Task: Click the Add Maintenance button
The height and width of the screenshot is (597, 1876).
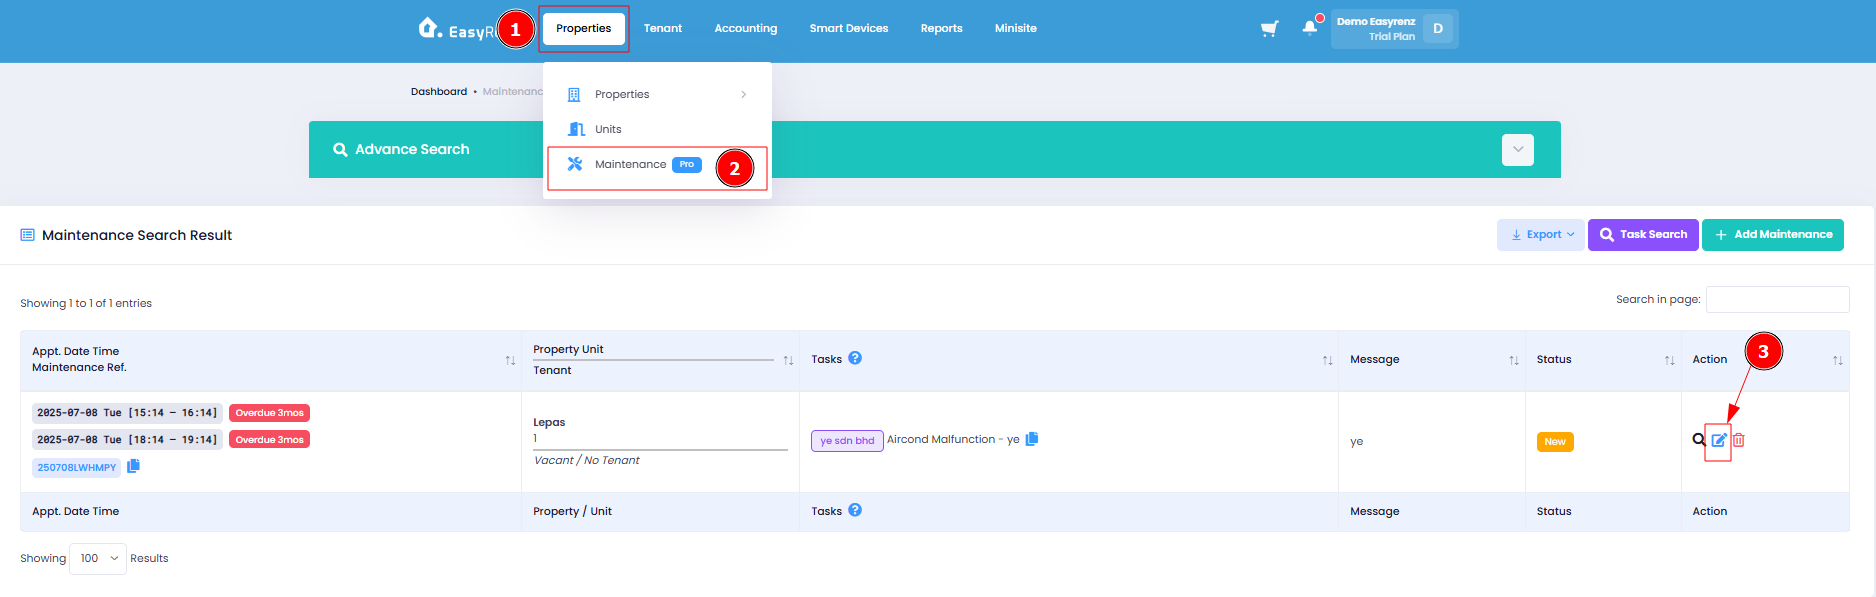Action: [x=1773, y=235]
